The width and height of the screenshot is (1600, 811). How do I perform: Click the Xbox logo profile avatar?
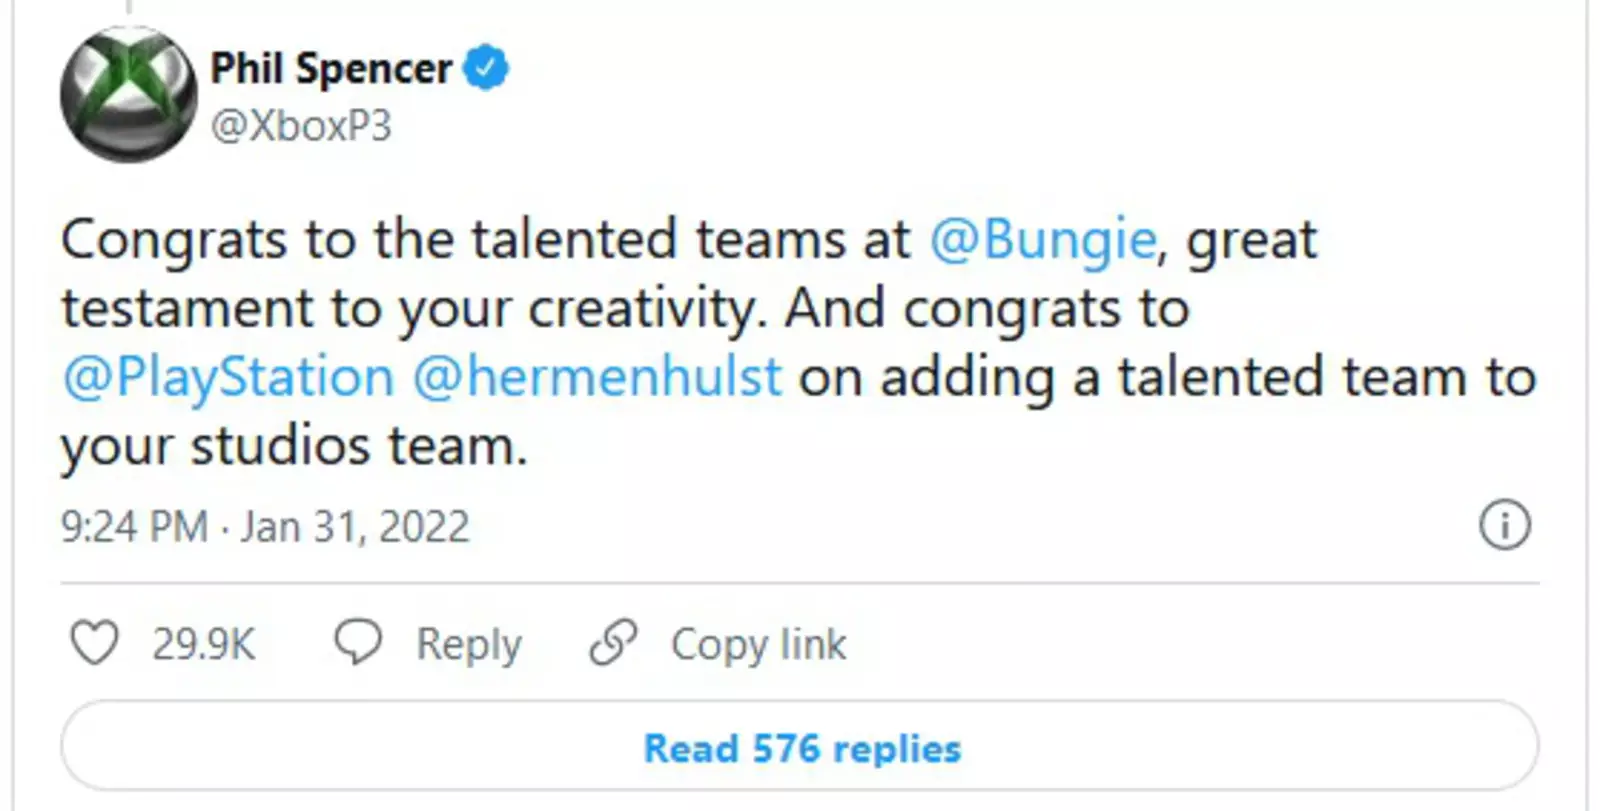pyautogui.click(x=128, y=95)
